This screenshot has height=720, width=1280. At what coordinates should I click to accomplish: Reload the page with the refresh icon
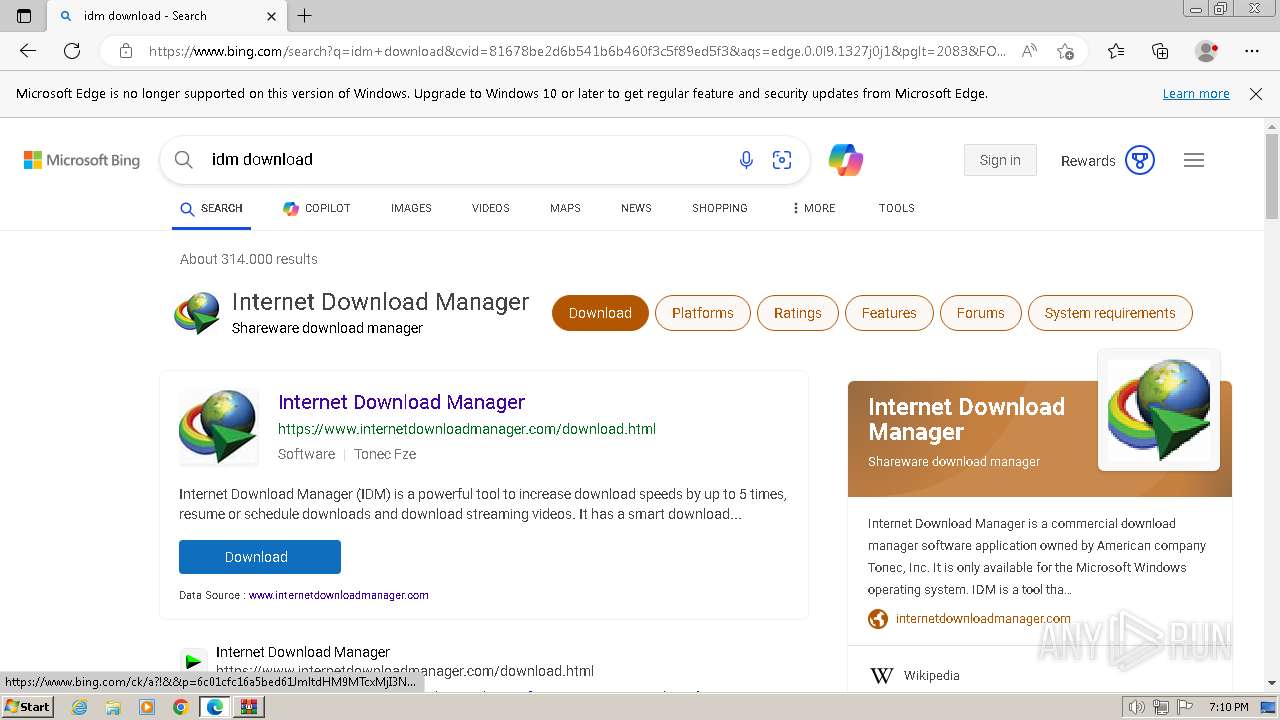click(x=72, y=51)
